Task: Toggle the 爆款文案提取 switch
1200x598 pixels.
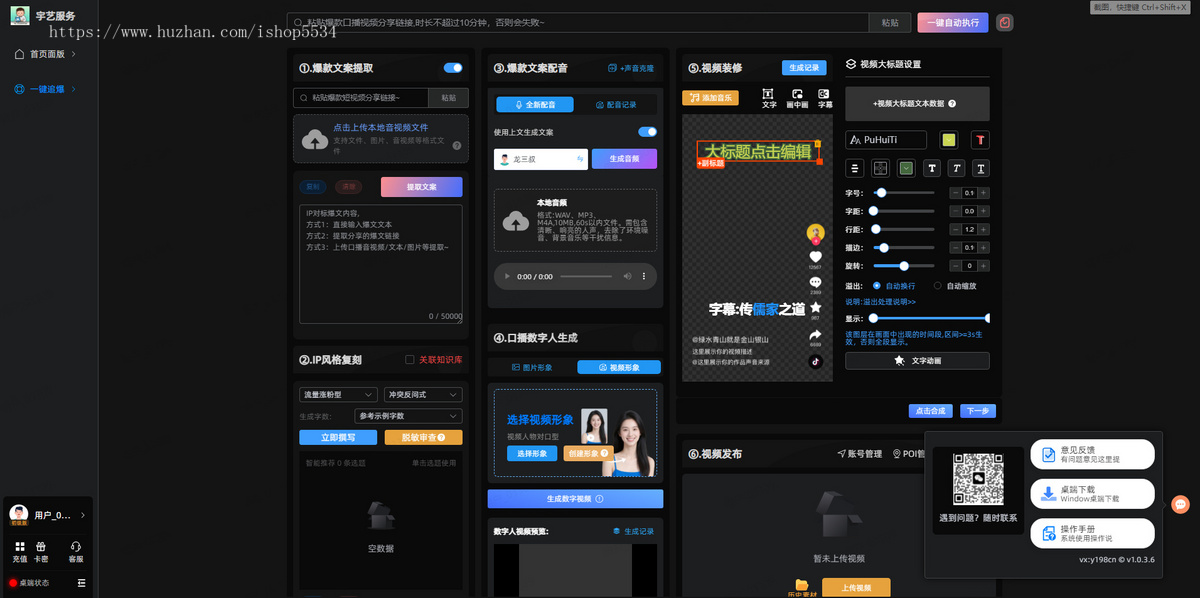Action: [453, 68]
